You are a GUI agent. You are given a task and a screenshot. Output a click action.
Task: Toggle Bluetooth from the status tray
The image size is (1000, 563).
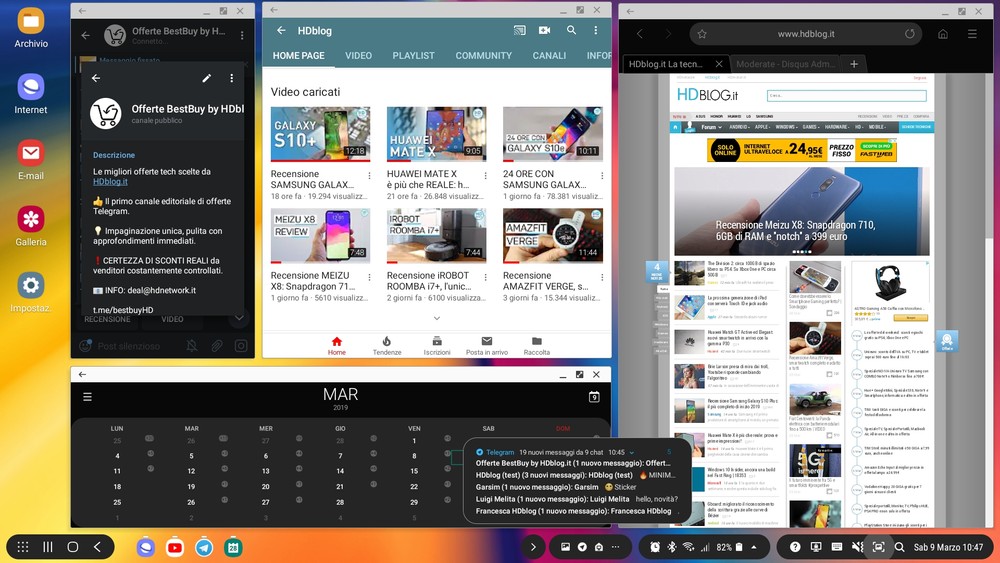click(672, 547)
